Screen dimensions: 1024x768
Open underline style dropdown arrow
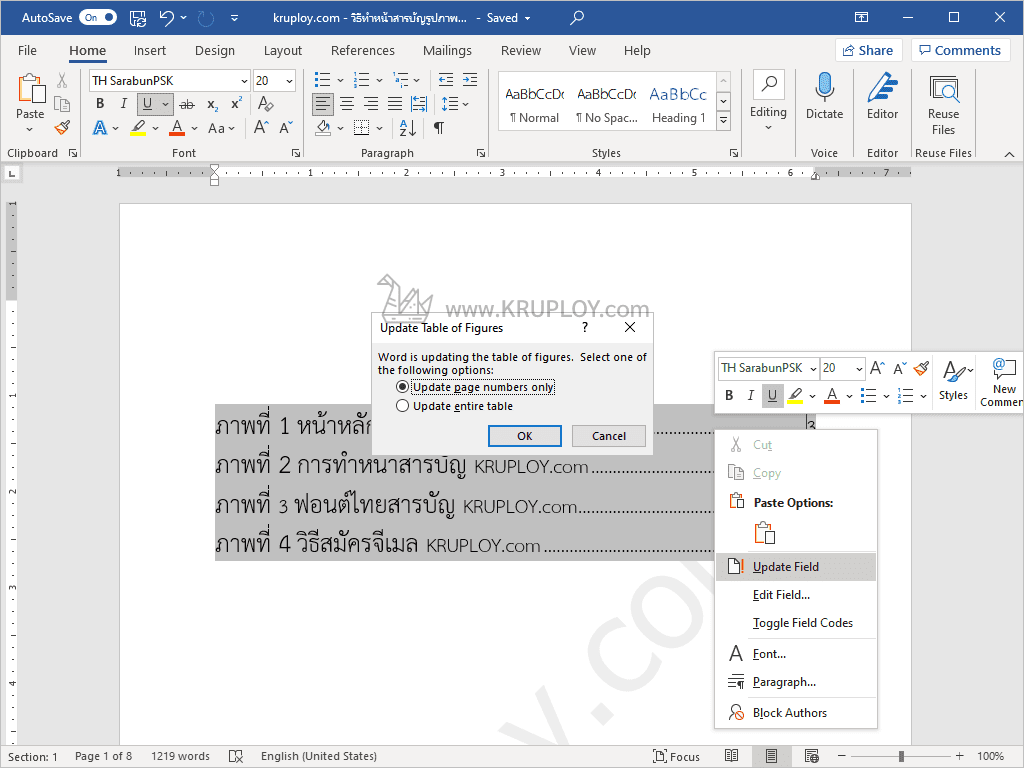[x=166, y=104]
